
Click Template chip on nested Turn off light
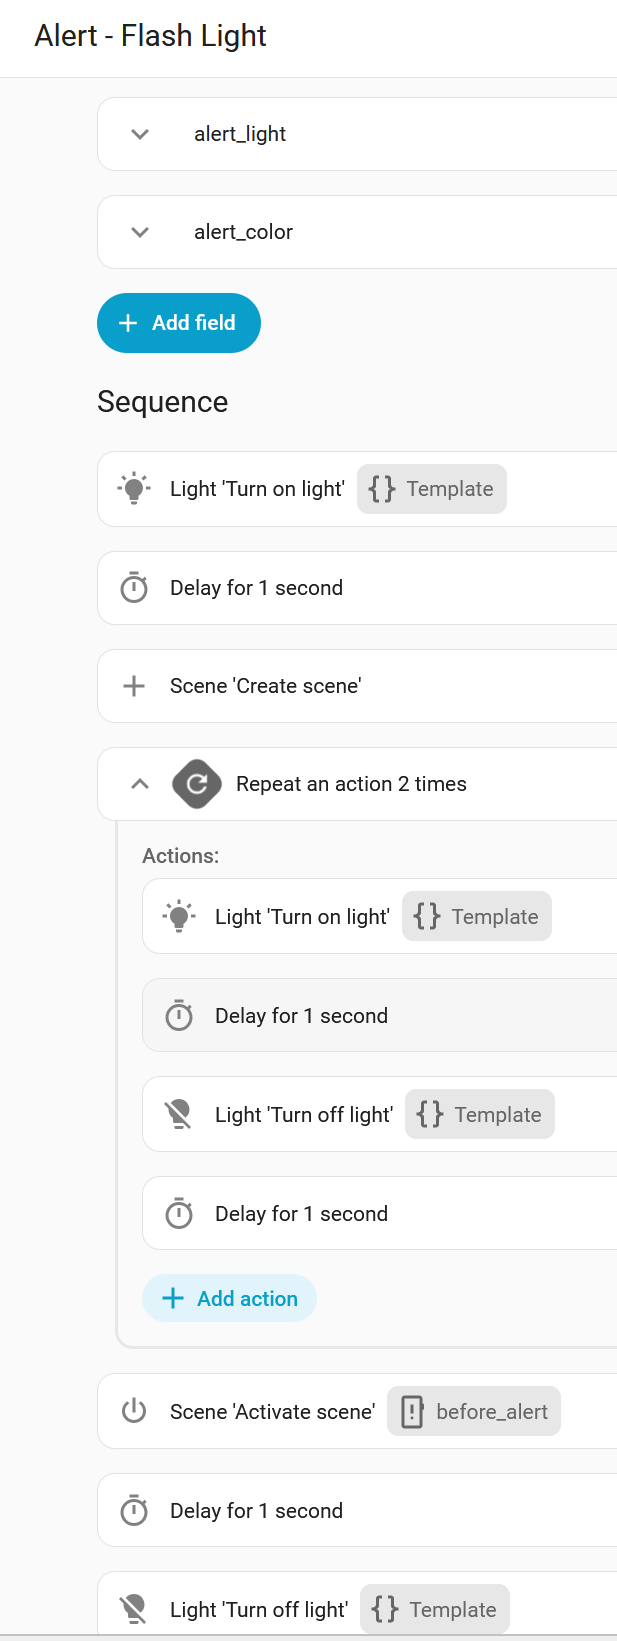[480, 1115]
